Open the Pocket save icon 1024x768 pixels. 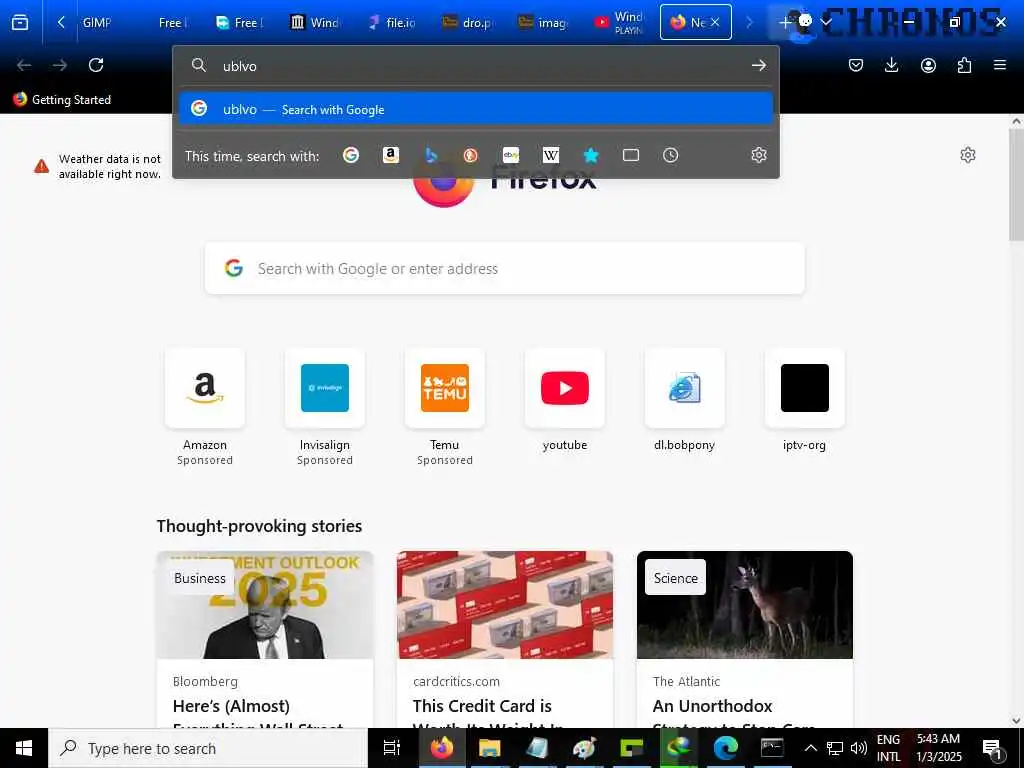tap(856, 65)
